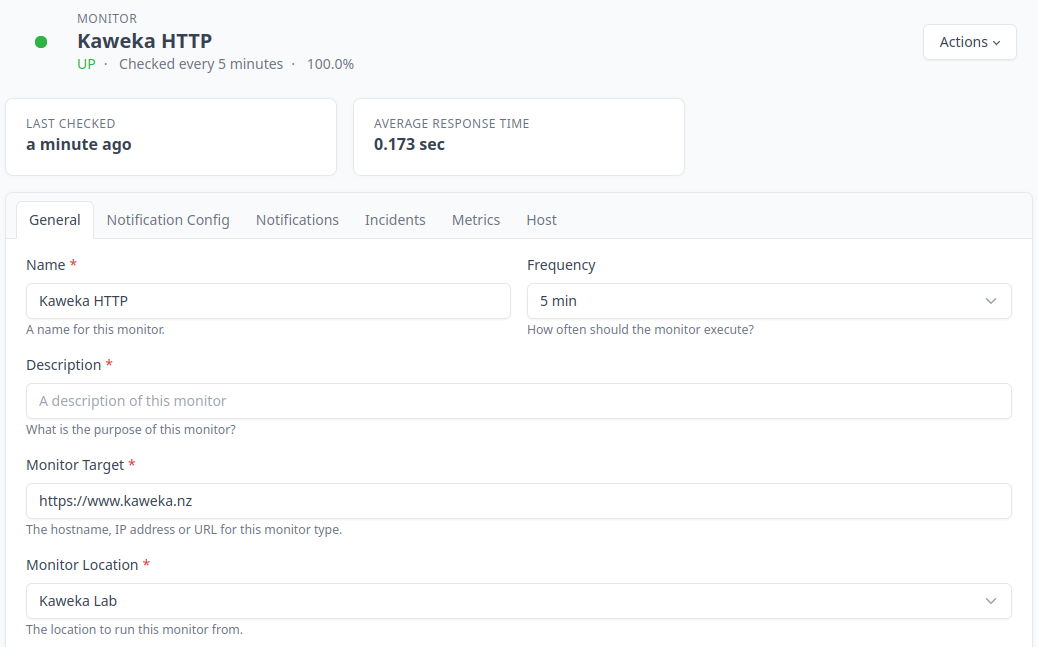This screenshot has width=1038, height=647.
Task: Click the 100.0% uptime value
Action: (x=330, y=64)
